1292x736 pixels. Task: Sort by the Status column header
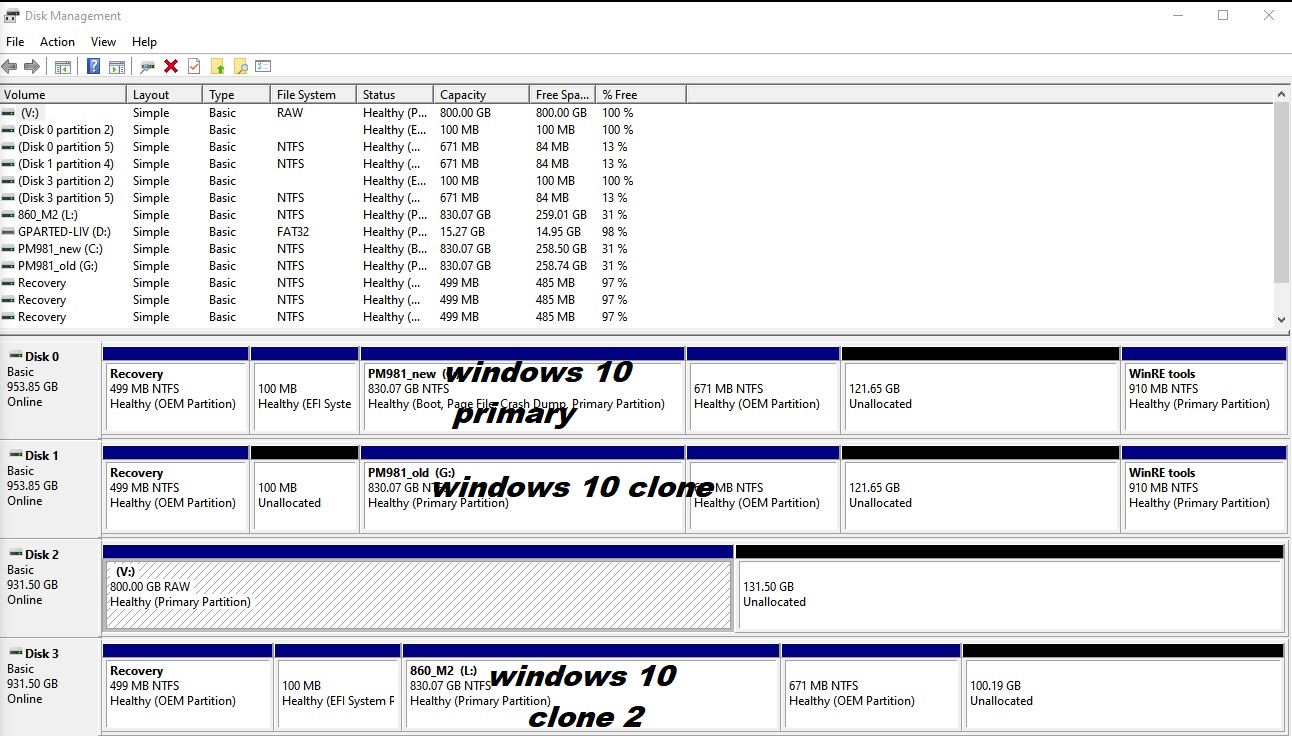click(395, 95)
